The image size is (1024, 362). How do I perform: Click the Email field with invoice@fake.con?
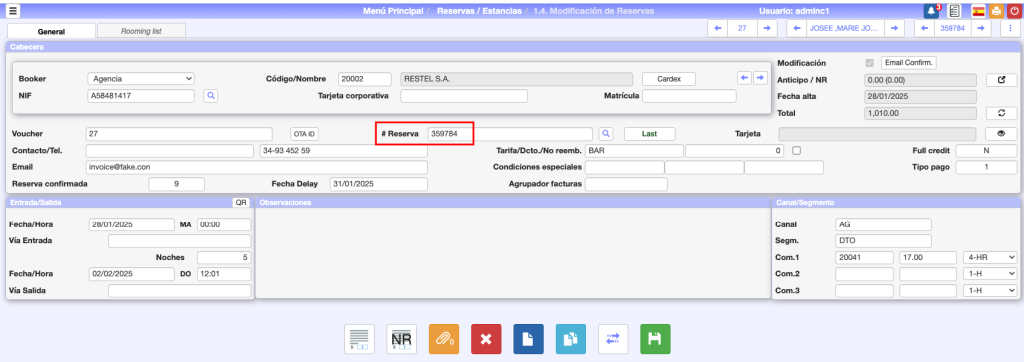pyautogui.click(x=257, y=167)
